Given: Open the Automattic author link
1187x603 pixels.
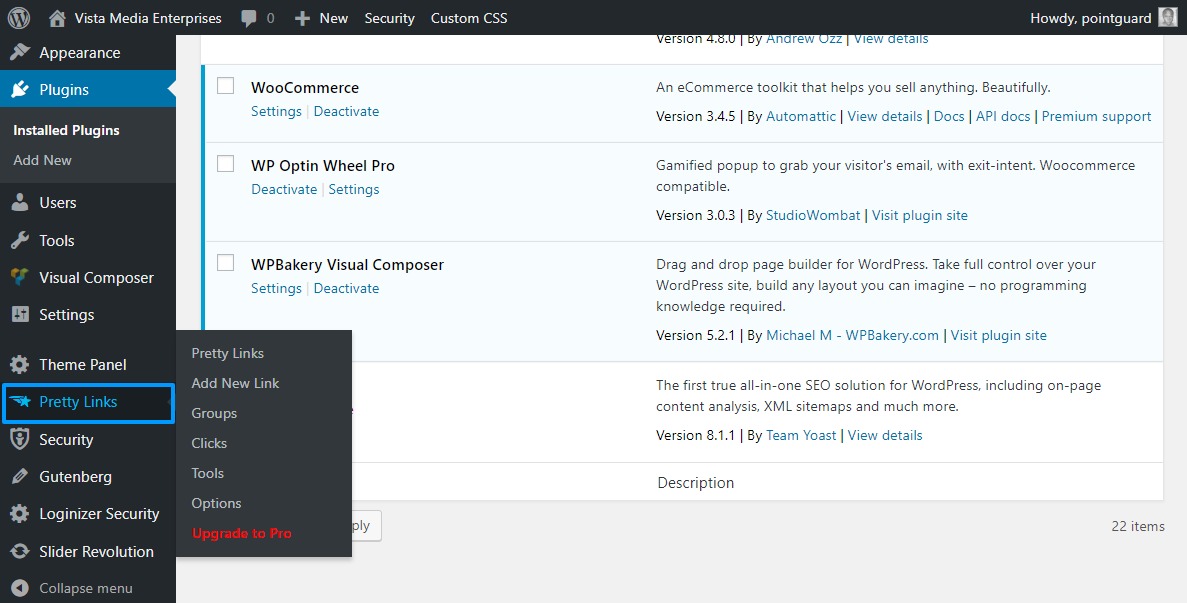Looking at the screenshot, I should 801,117.
